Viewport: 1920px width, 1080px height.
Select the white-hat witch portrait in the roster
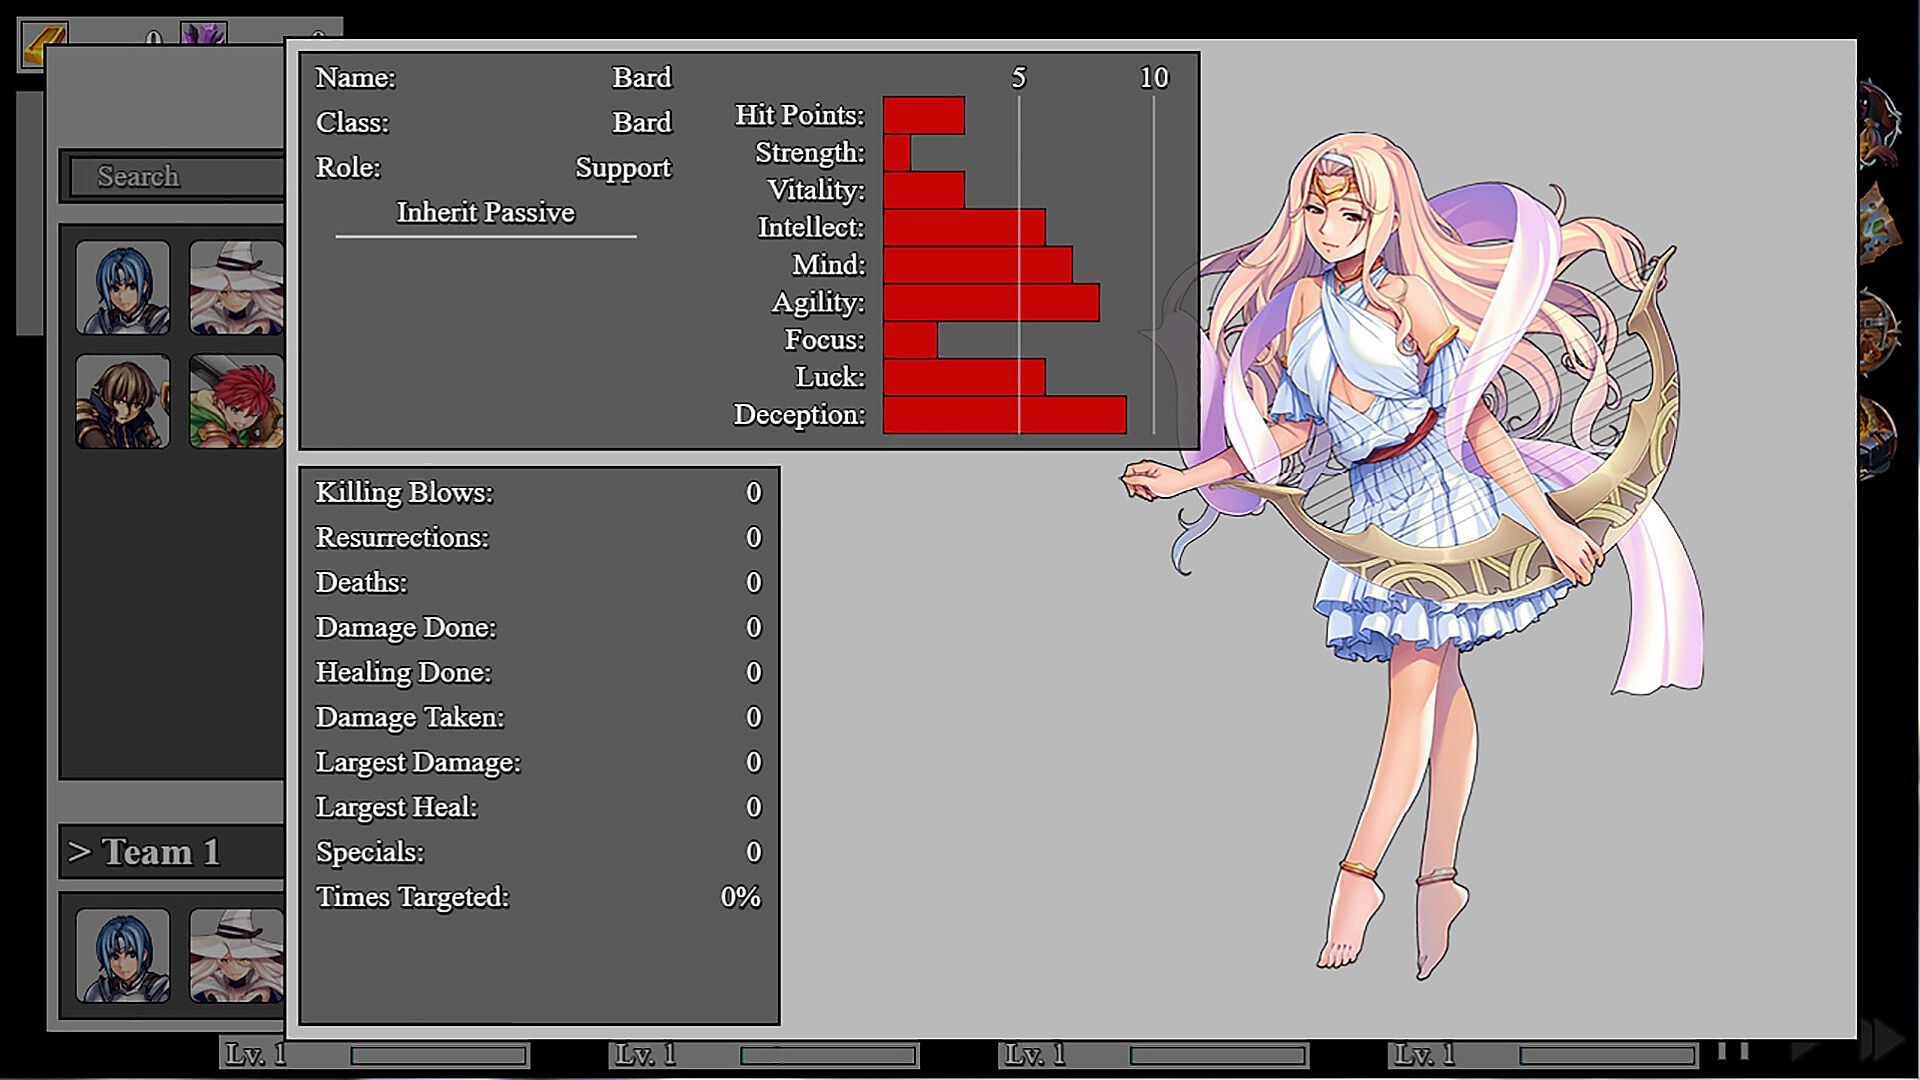[236, 287]
